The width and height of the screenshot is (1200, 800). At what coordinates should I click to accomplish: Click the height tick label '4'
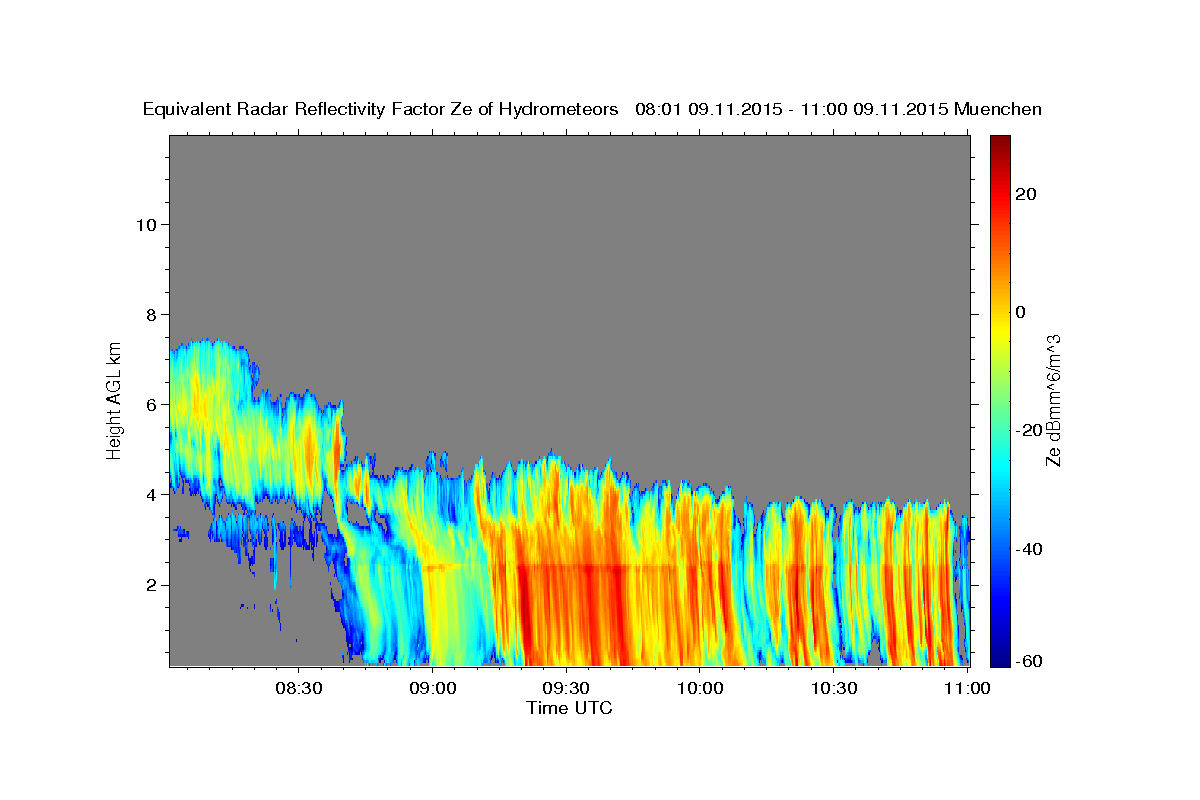pyautogui.click(x=151, y=494)
